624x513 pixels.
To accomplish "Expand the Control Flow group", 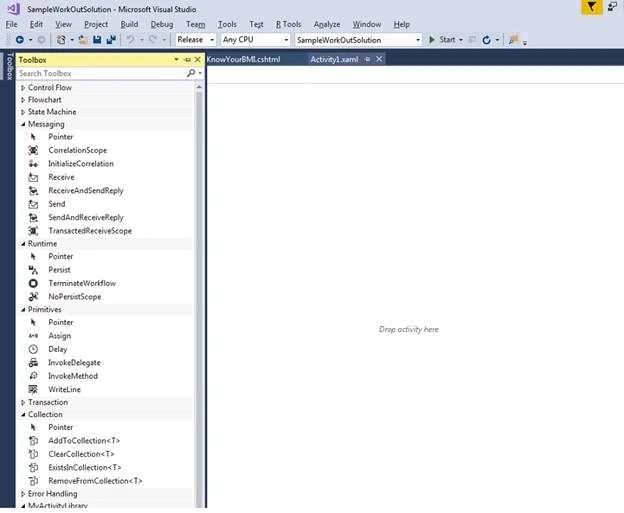I will pyautogui.click(x=23, y=88).
